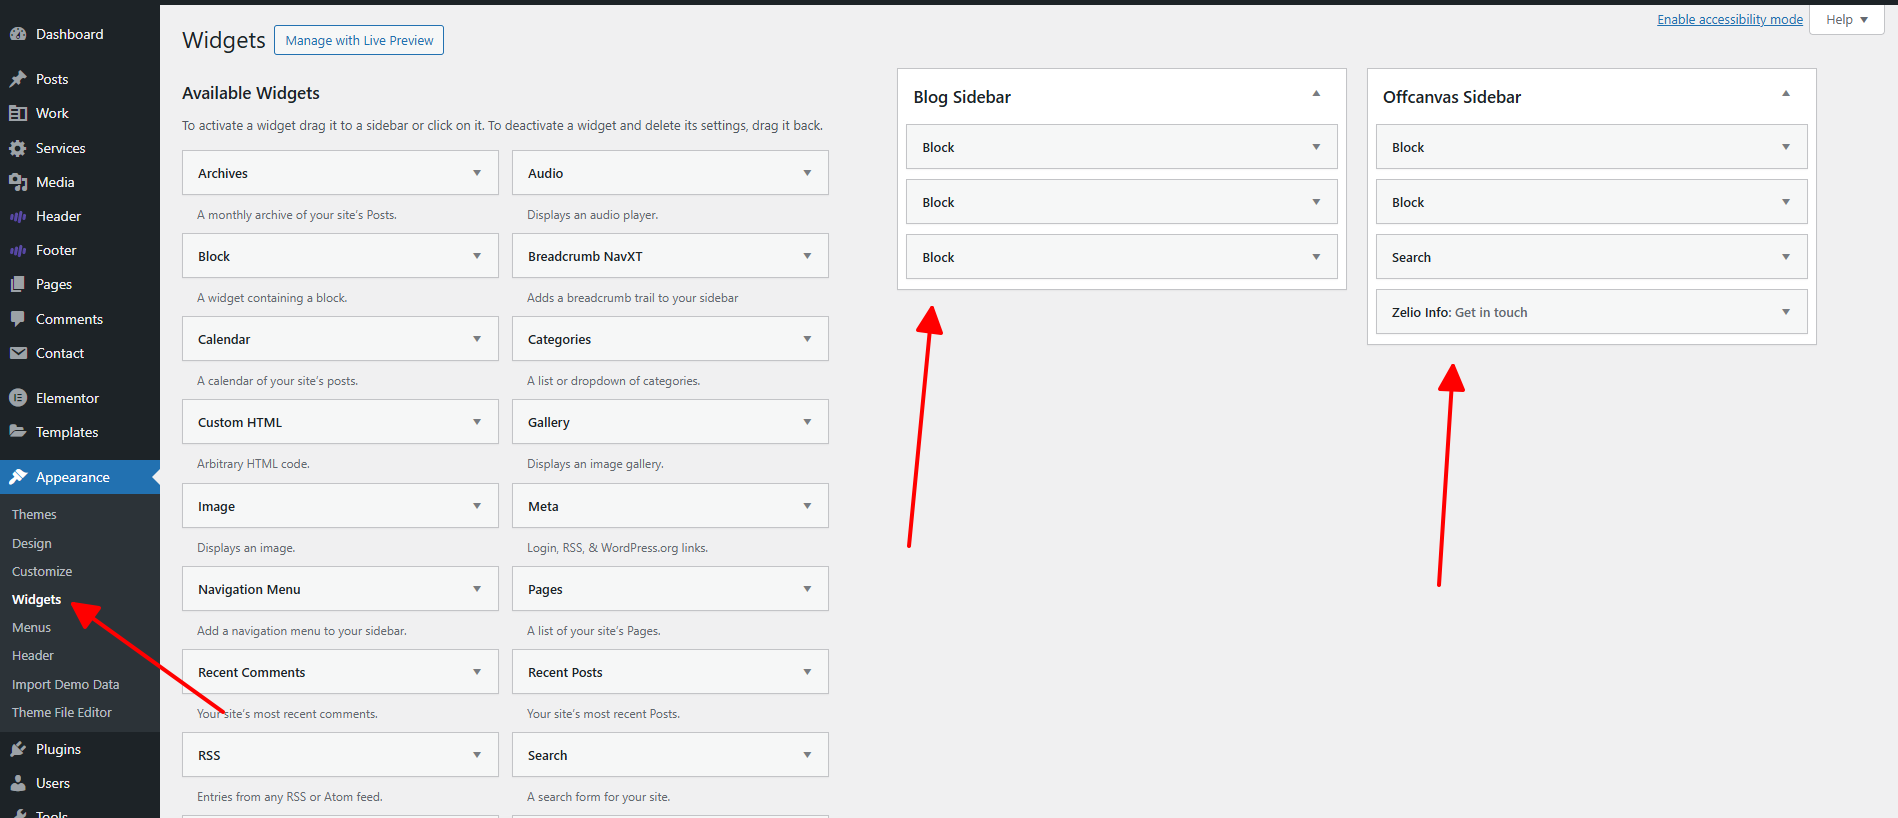Click the Footer menu icon
The image size is (1898, 818).
pos(18,250)
